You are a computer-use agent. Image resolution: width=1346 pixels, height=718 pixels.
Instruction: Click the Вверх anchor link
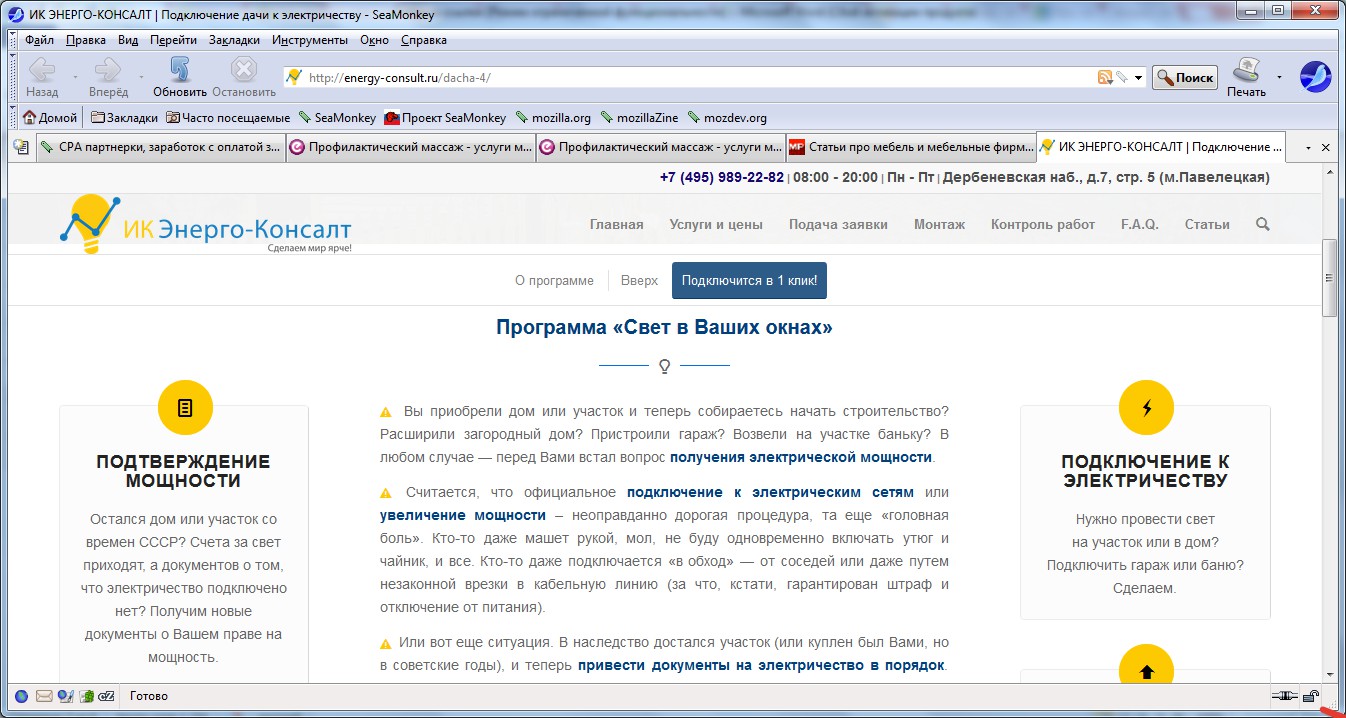[639, 281]
